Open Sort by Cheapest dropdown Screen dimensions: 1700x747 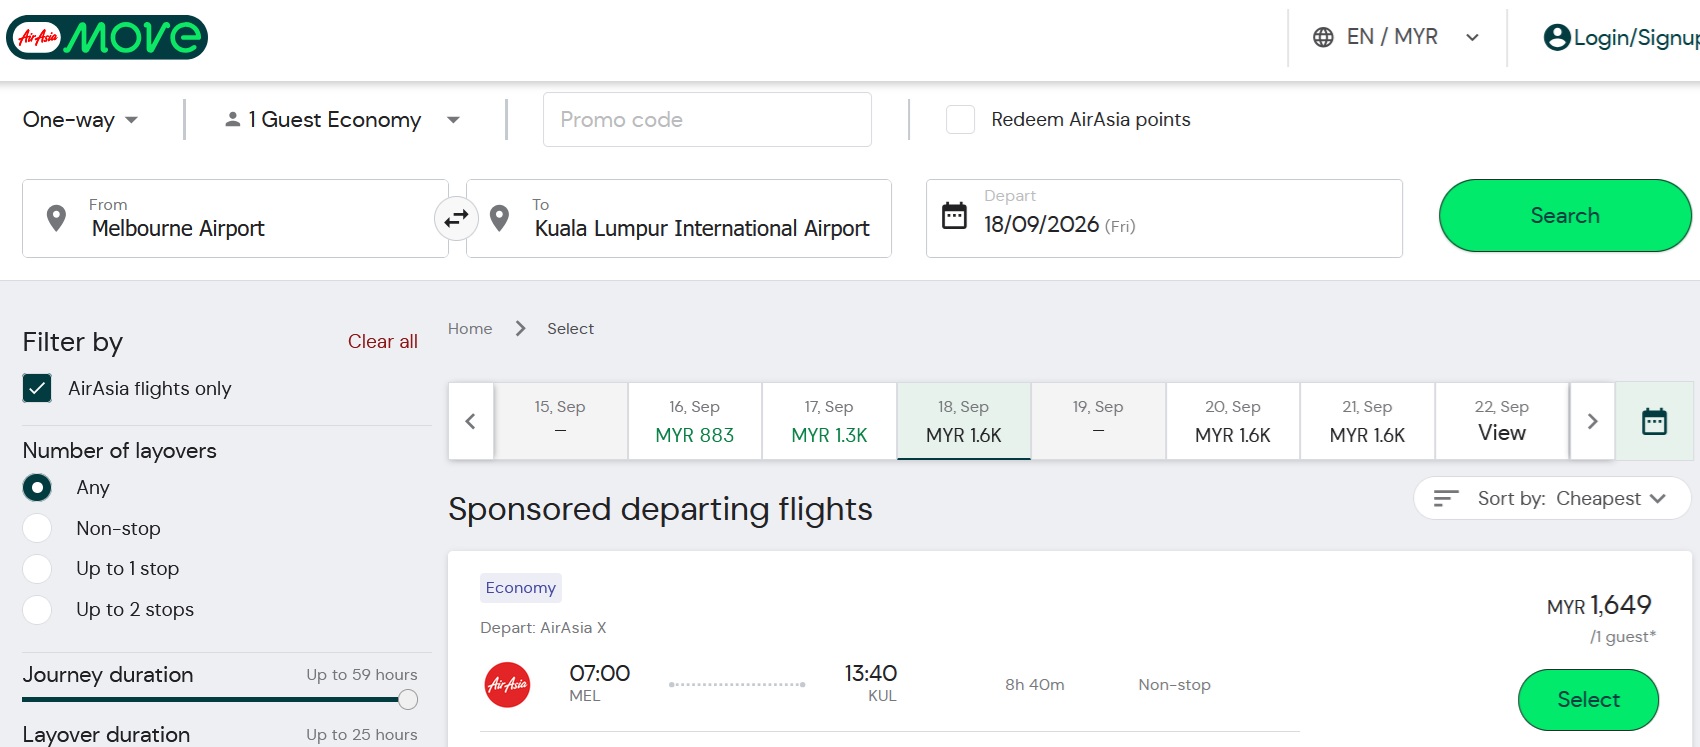1552,498
